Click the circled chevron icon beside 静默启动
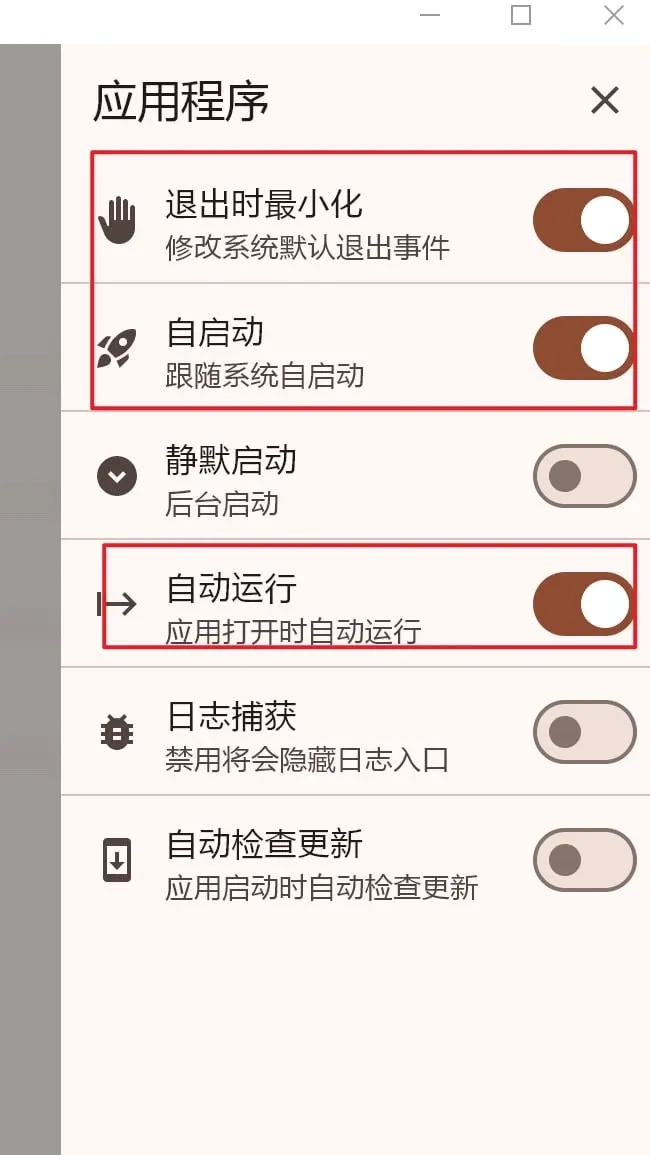The image size is (650, 1155). pyautogui.click(x=117, y=475)
